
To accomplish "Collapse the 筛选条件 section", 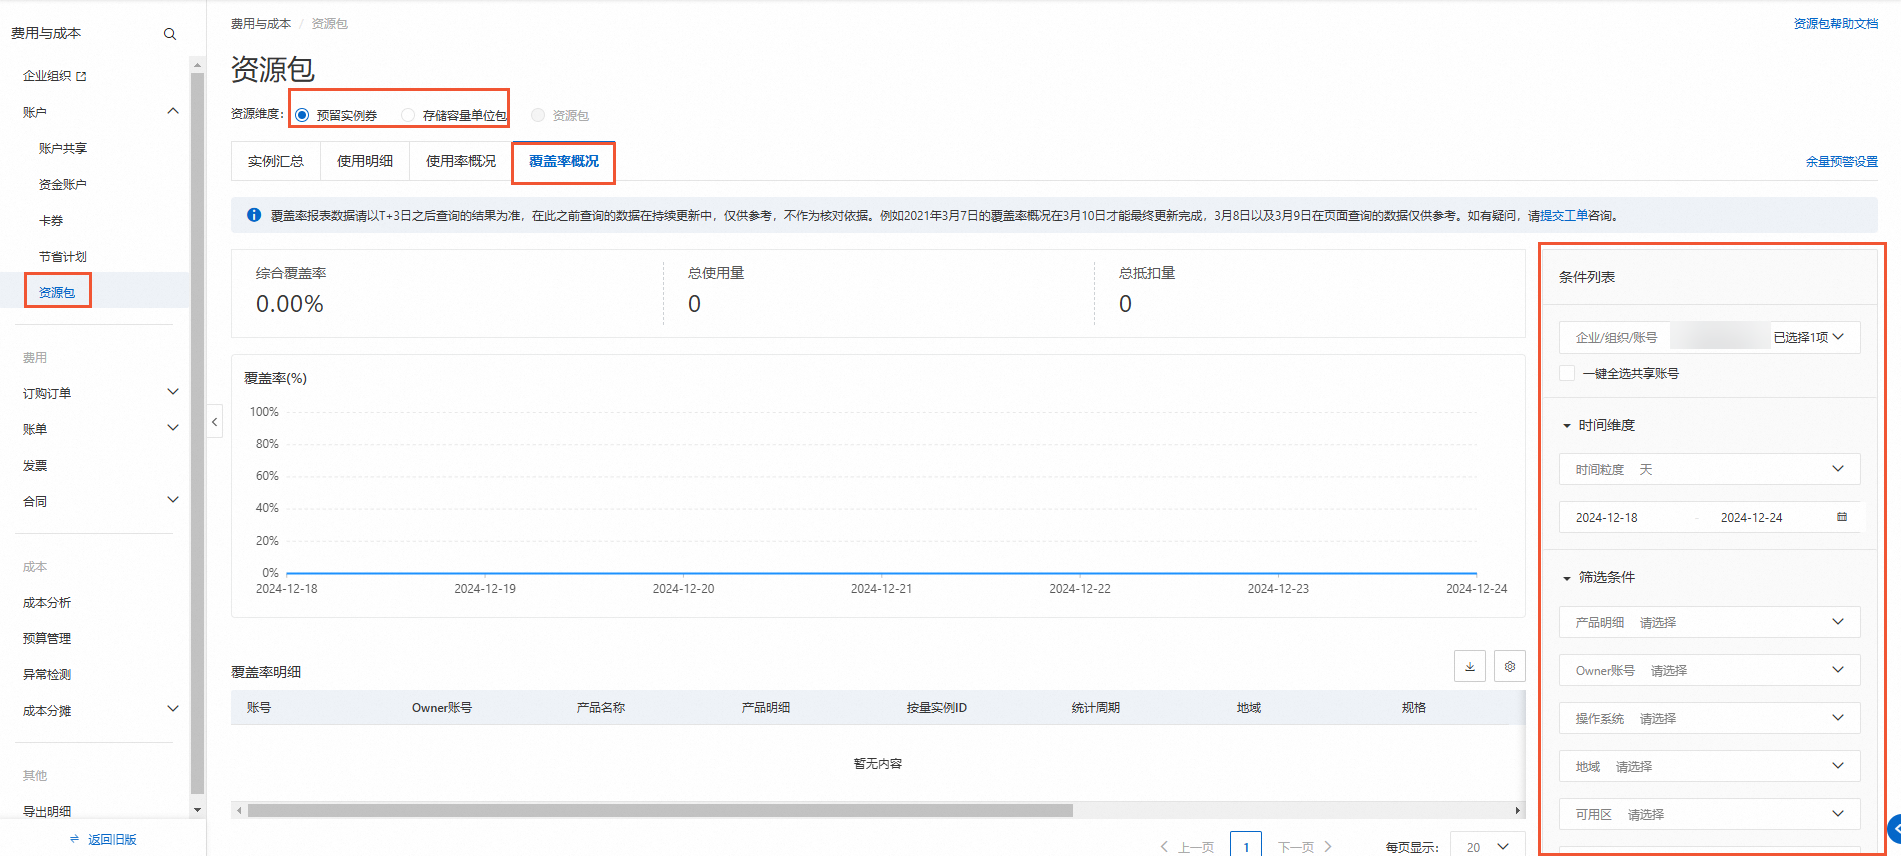I will [x=1567, y=578].
